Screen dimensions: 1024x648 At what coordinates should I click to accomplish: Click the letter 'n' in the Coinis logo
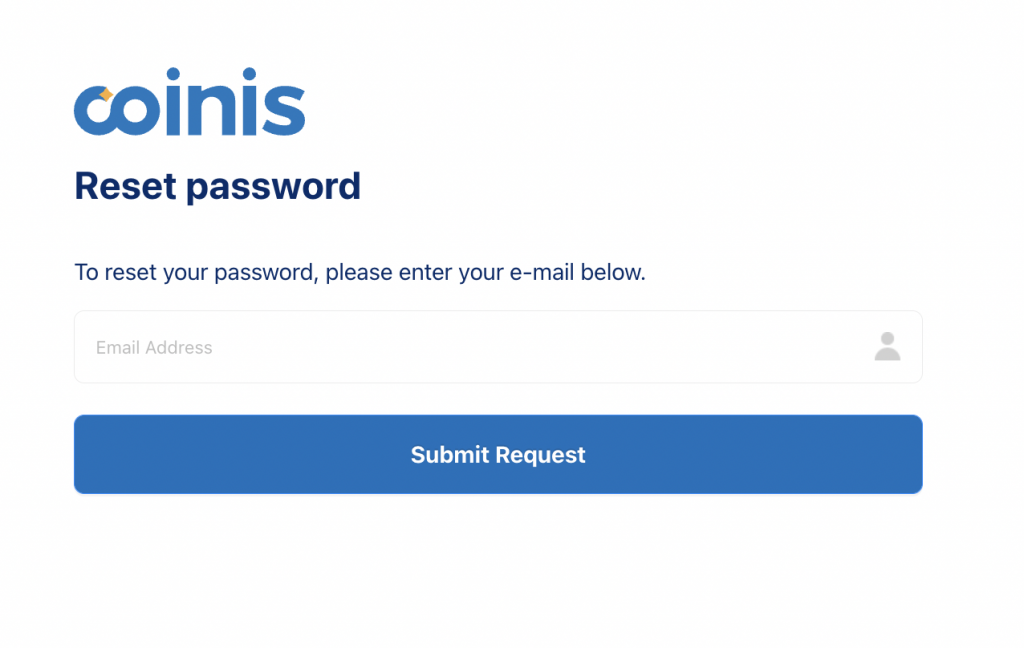click(212, 110)
